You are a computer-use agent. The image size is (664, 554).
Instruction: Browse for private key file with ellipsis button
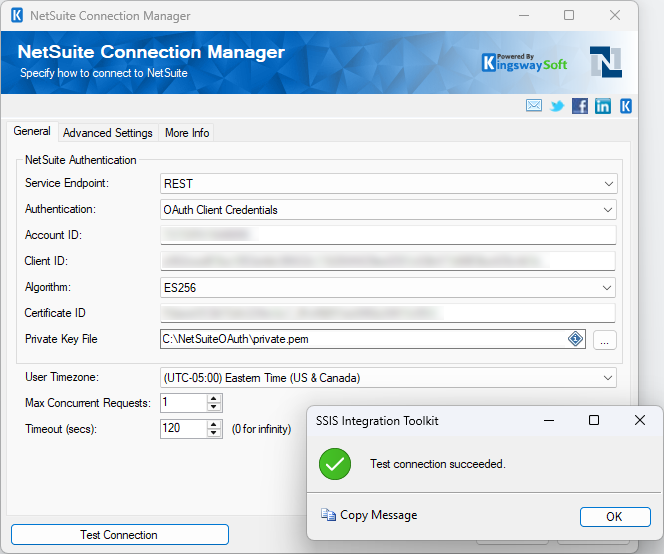click(x=605, y=340)
